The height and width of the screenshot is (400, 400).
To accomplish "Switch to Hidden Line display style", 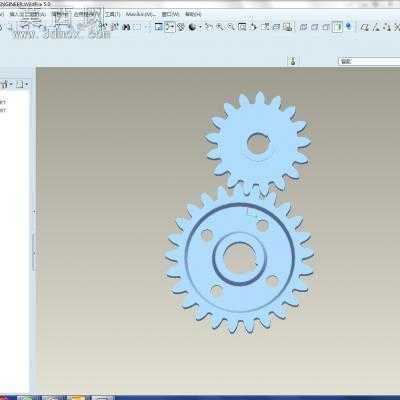I will tap(315, 27).
